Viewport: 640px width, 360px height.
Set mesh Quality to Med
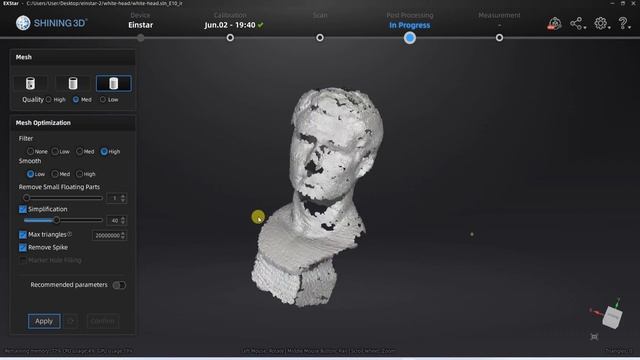(76, 100)
